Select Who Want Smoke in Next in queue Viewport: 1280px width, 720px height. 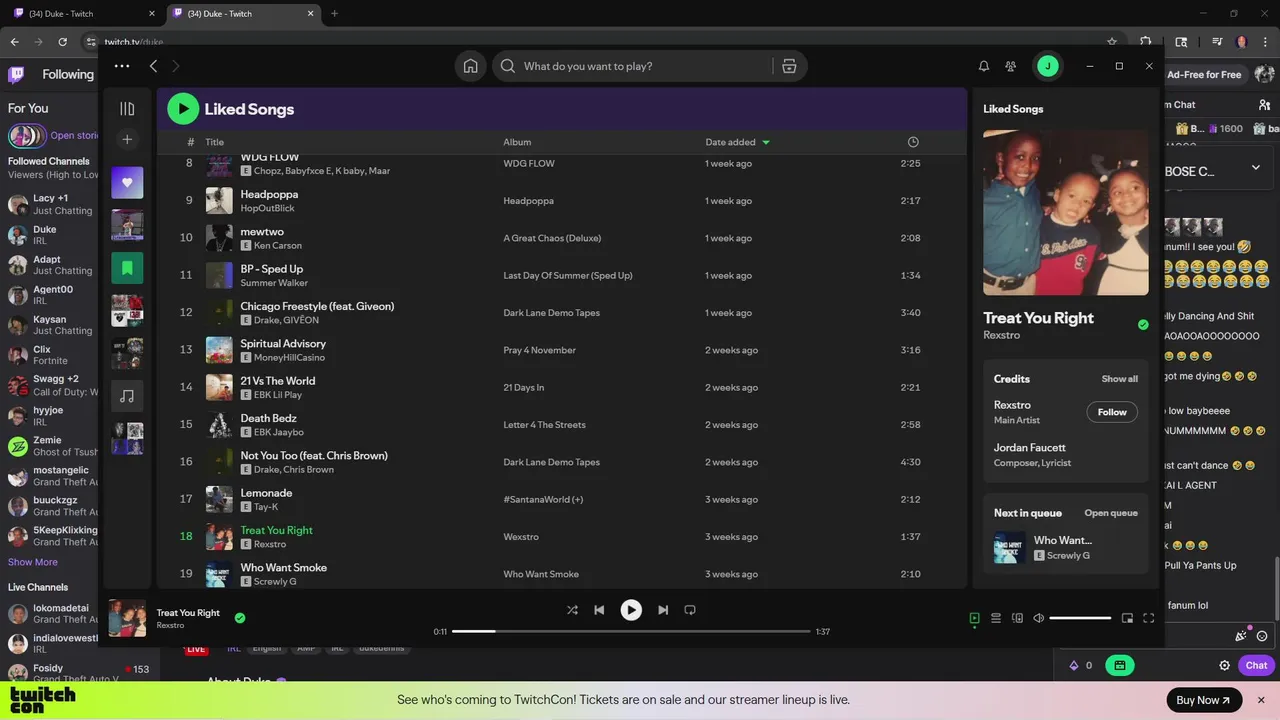1066,547
